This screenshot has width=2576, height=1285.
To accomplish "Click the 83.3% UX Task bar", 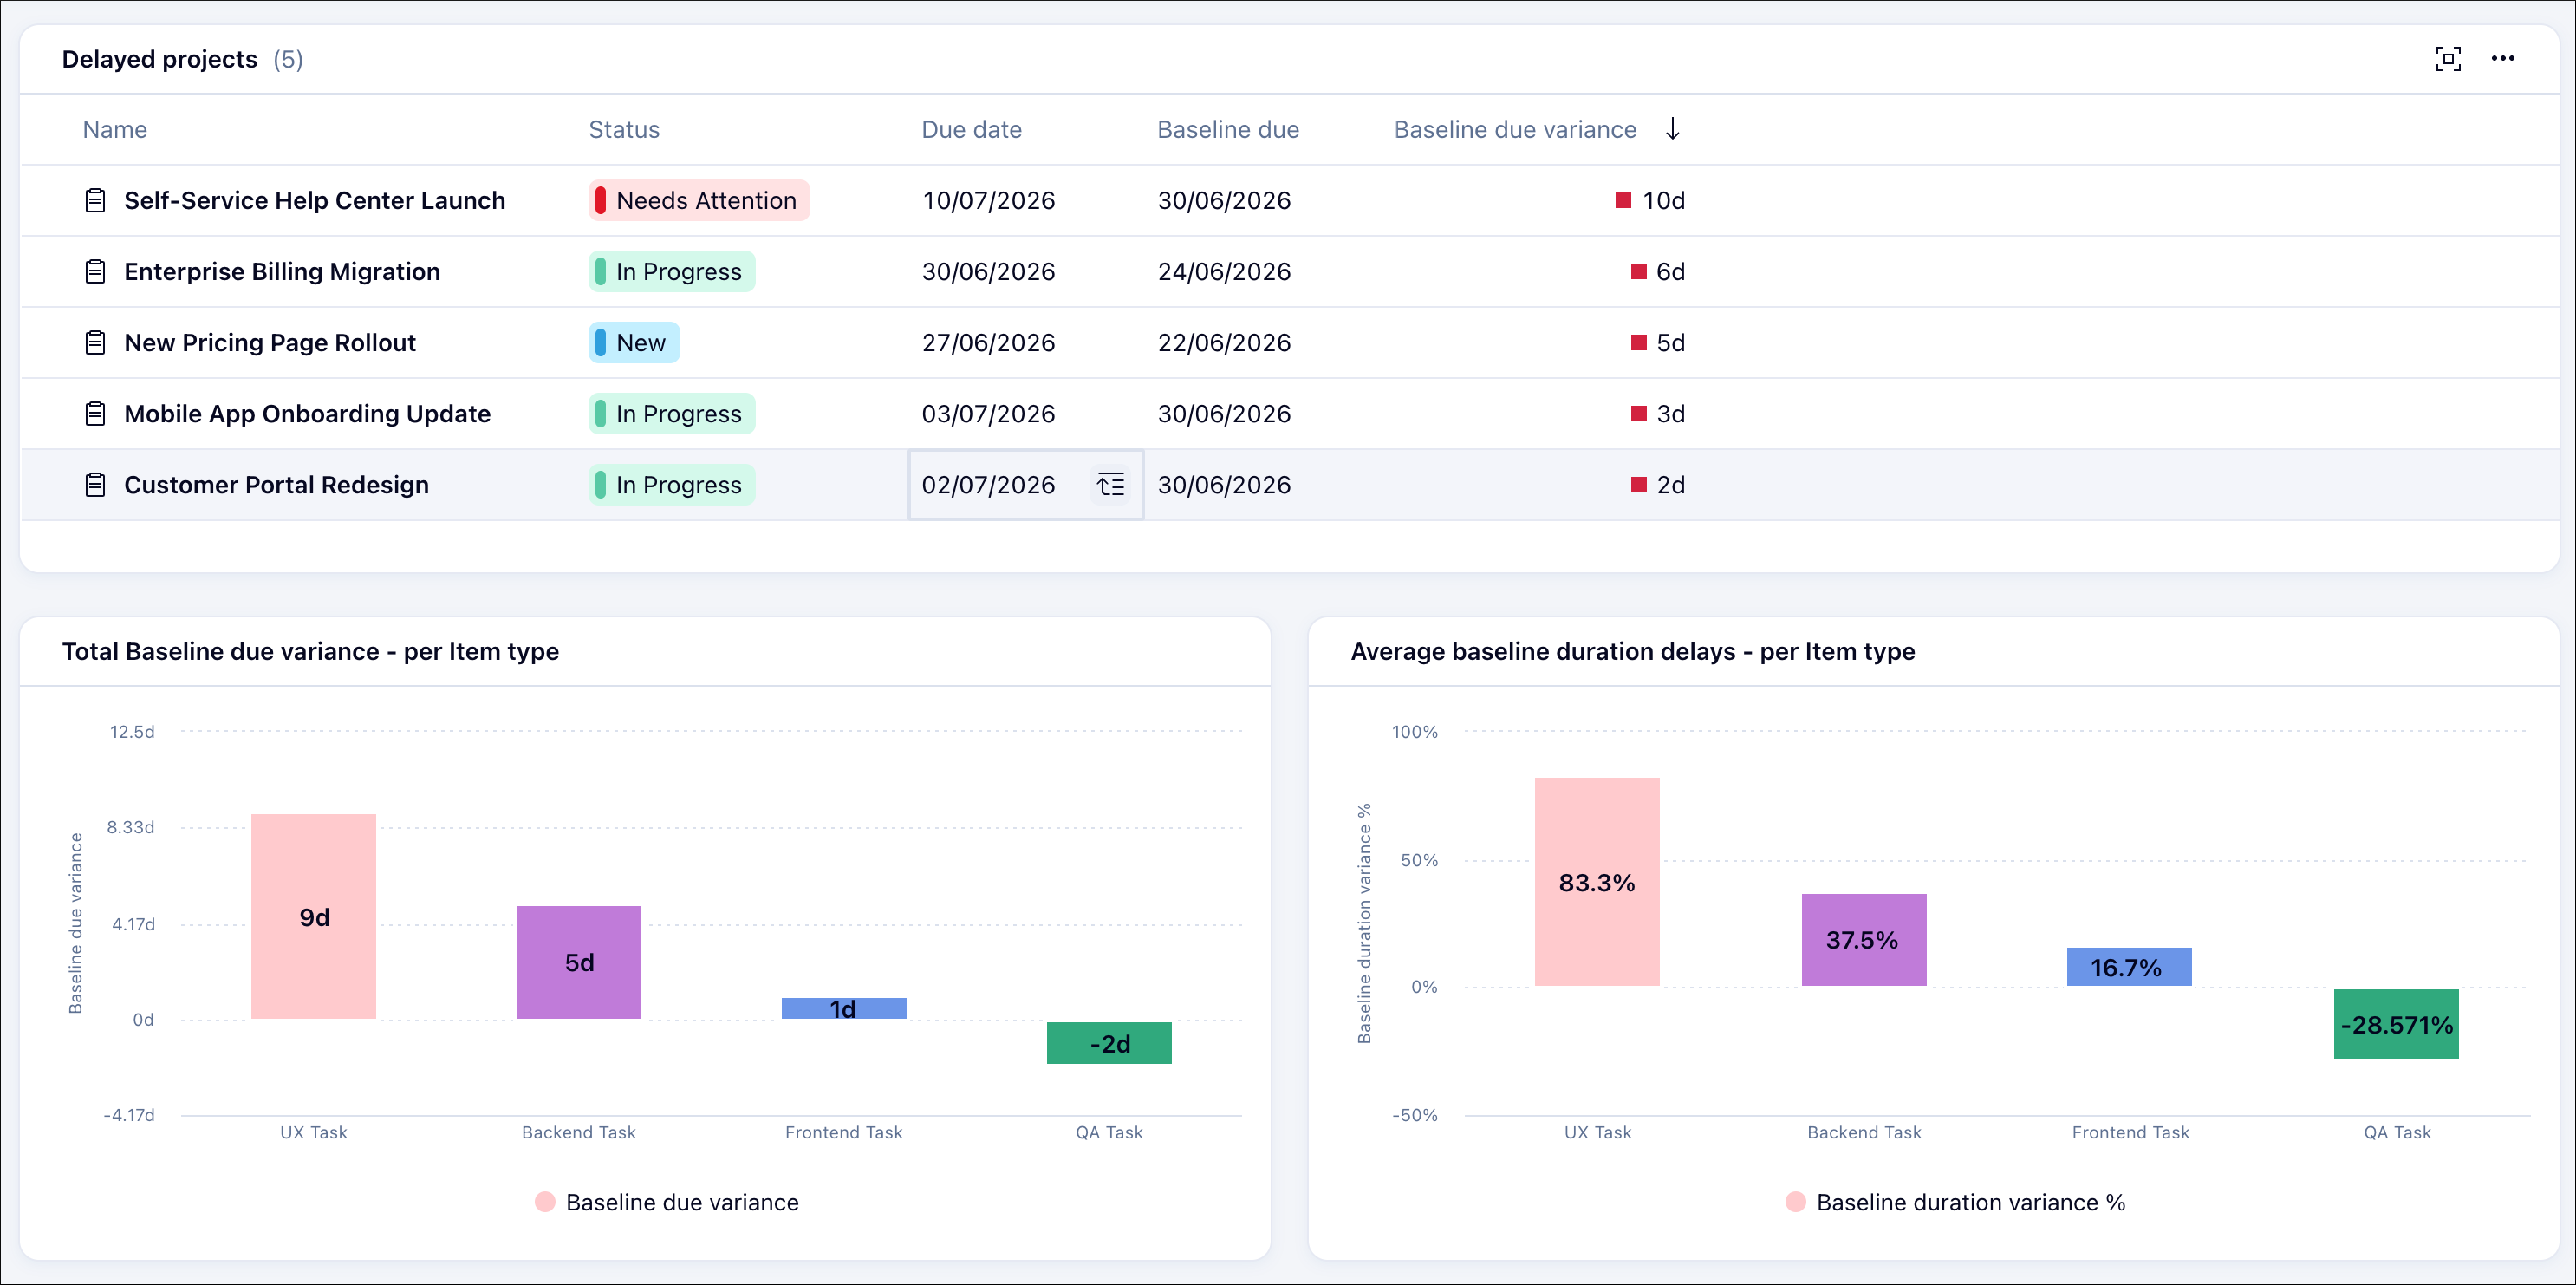I will pyautogui.click(x=1597, y=882).
